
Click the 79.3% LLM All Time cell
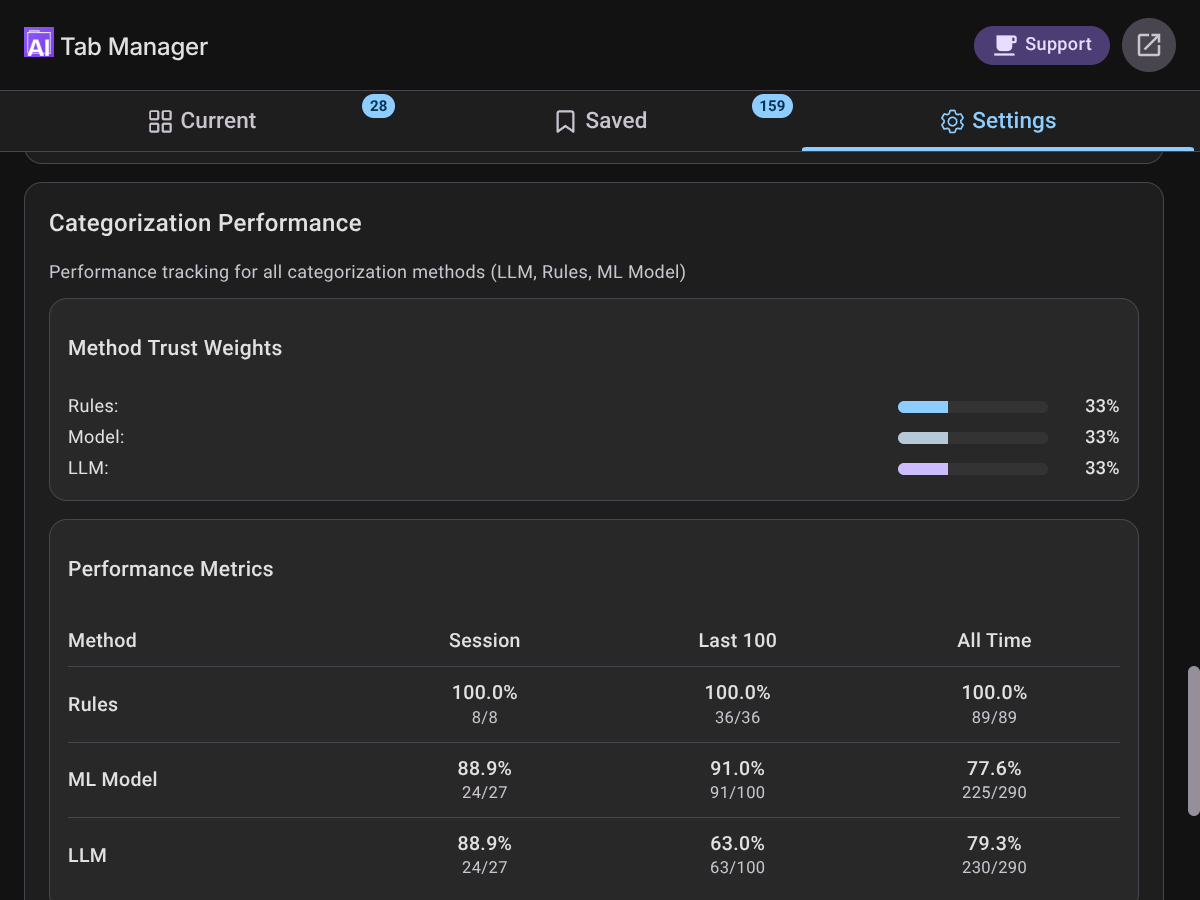pyautogui.click(x=994, y=844)
